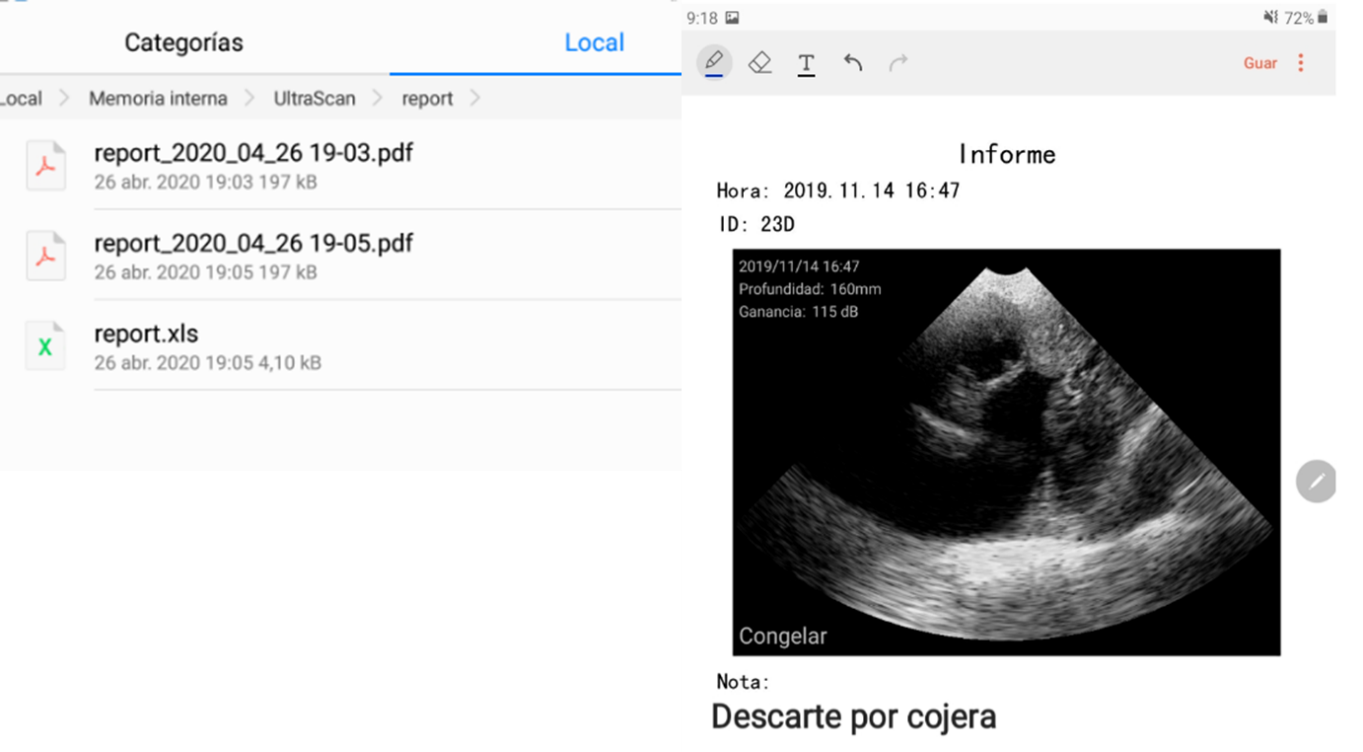The width and height of the screenshot is (1363, 752).
Task: Switch to the Categorías tab
Action: 183,43
